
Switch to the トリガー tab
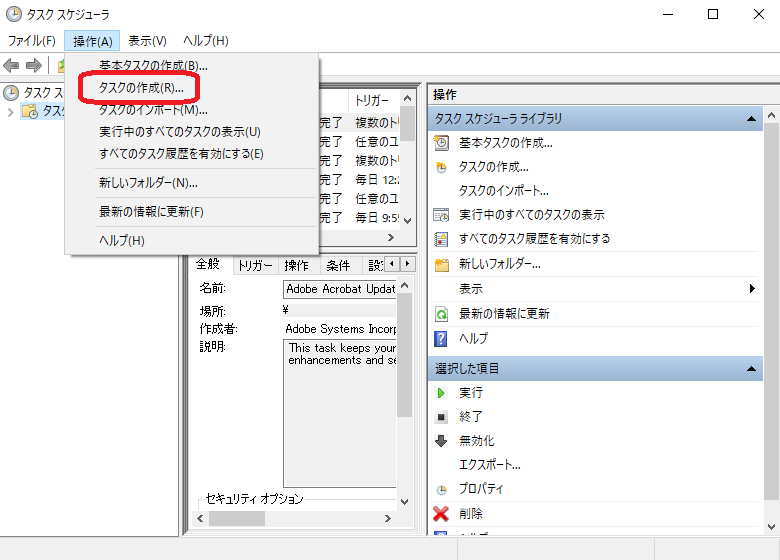click(255, 265)
